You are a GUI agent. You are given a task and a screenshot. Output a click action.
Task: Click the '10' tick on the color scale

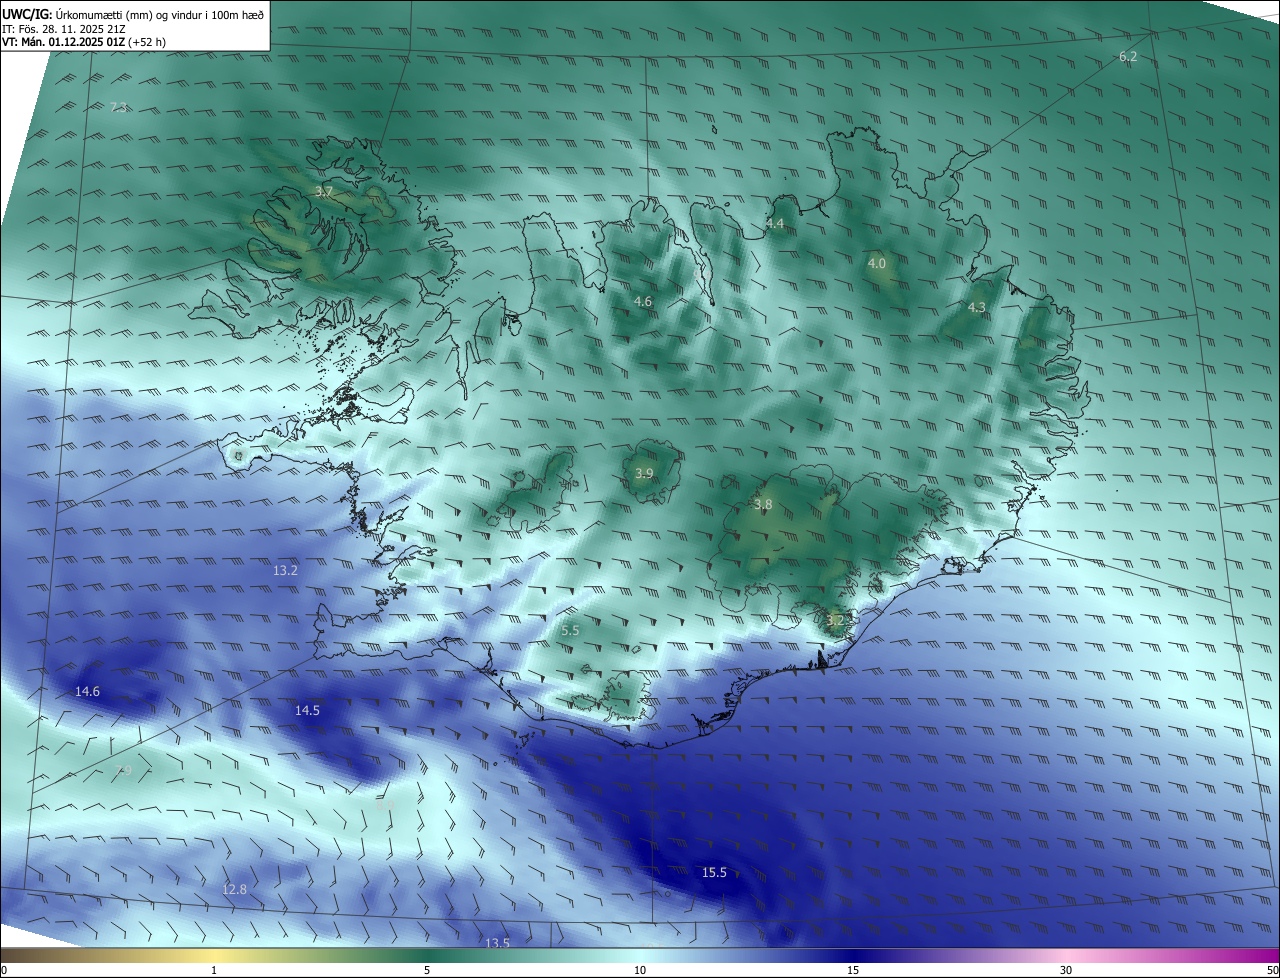640,970
